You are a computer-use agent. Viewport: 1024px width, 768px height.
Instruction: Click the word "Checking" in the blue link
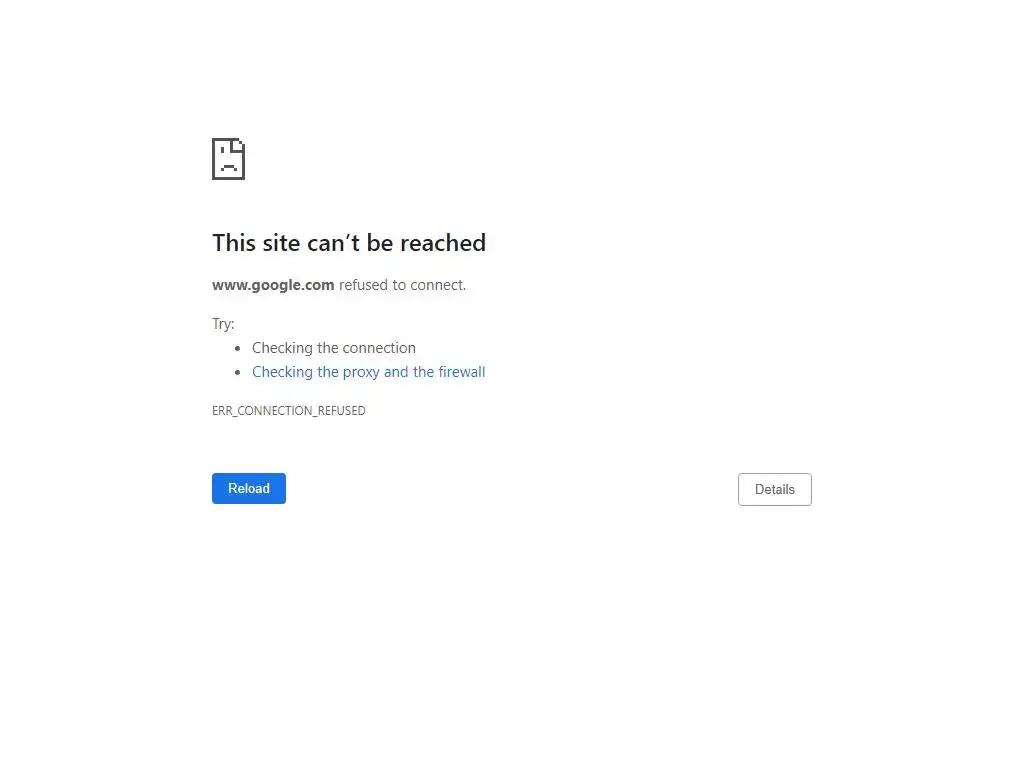pyautogui.click(x=282, y=372)
